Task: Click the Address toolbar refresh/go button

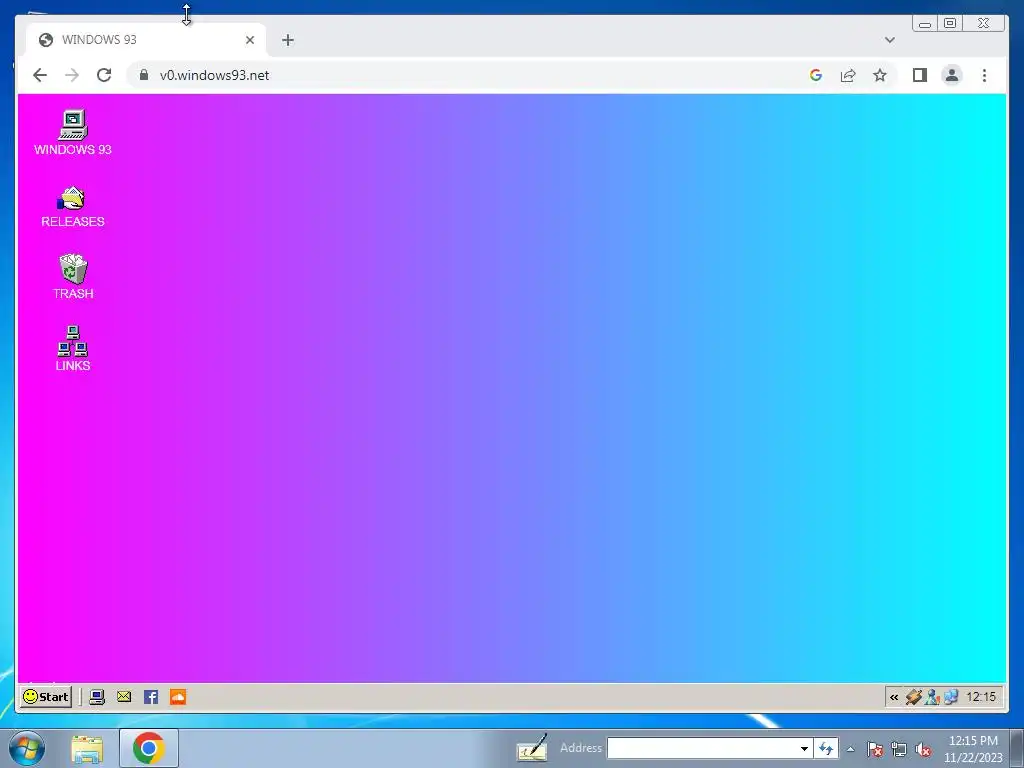Action: click(x=826, y=748)
